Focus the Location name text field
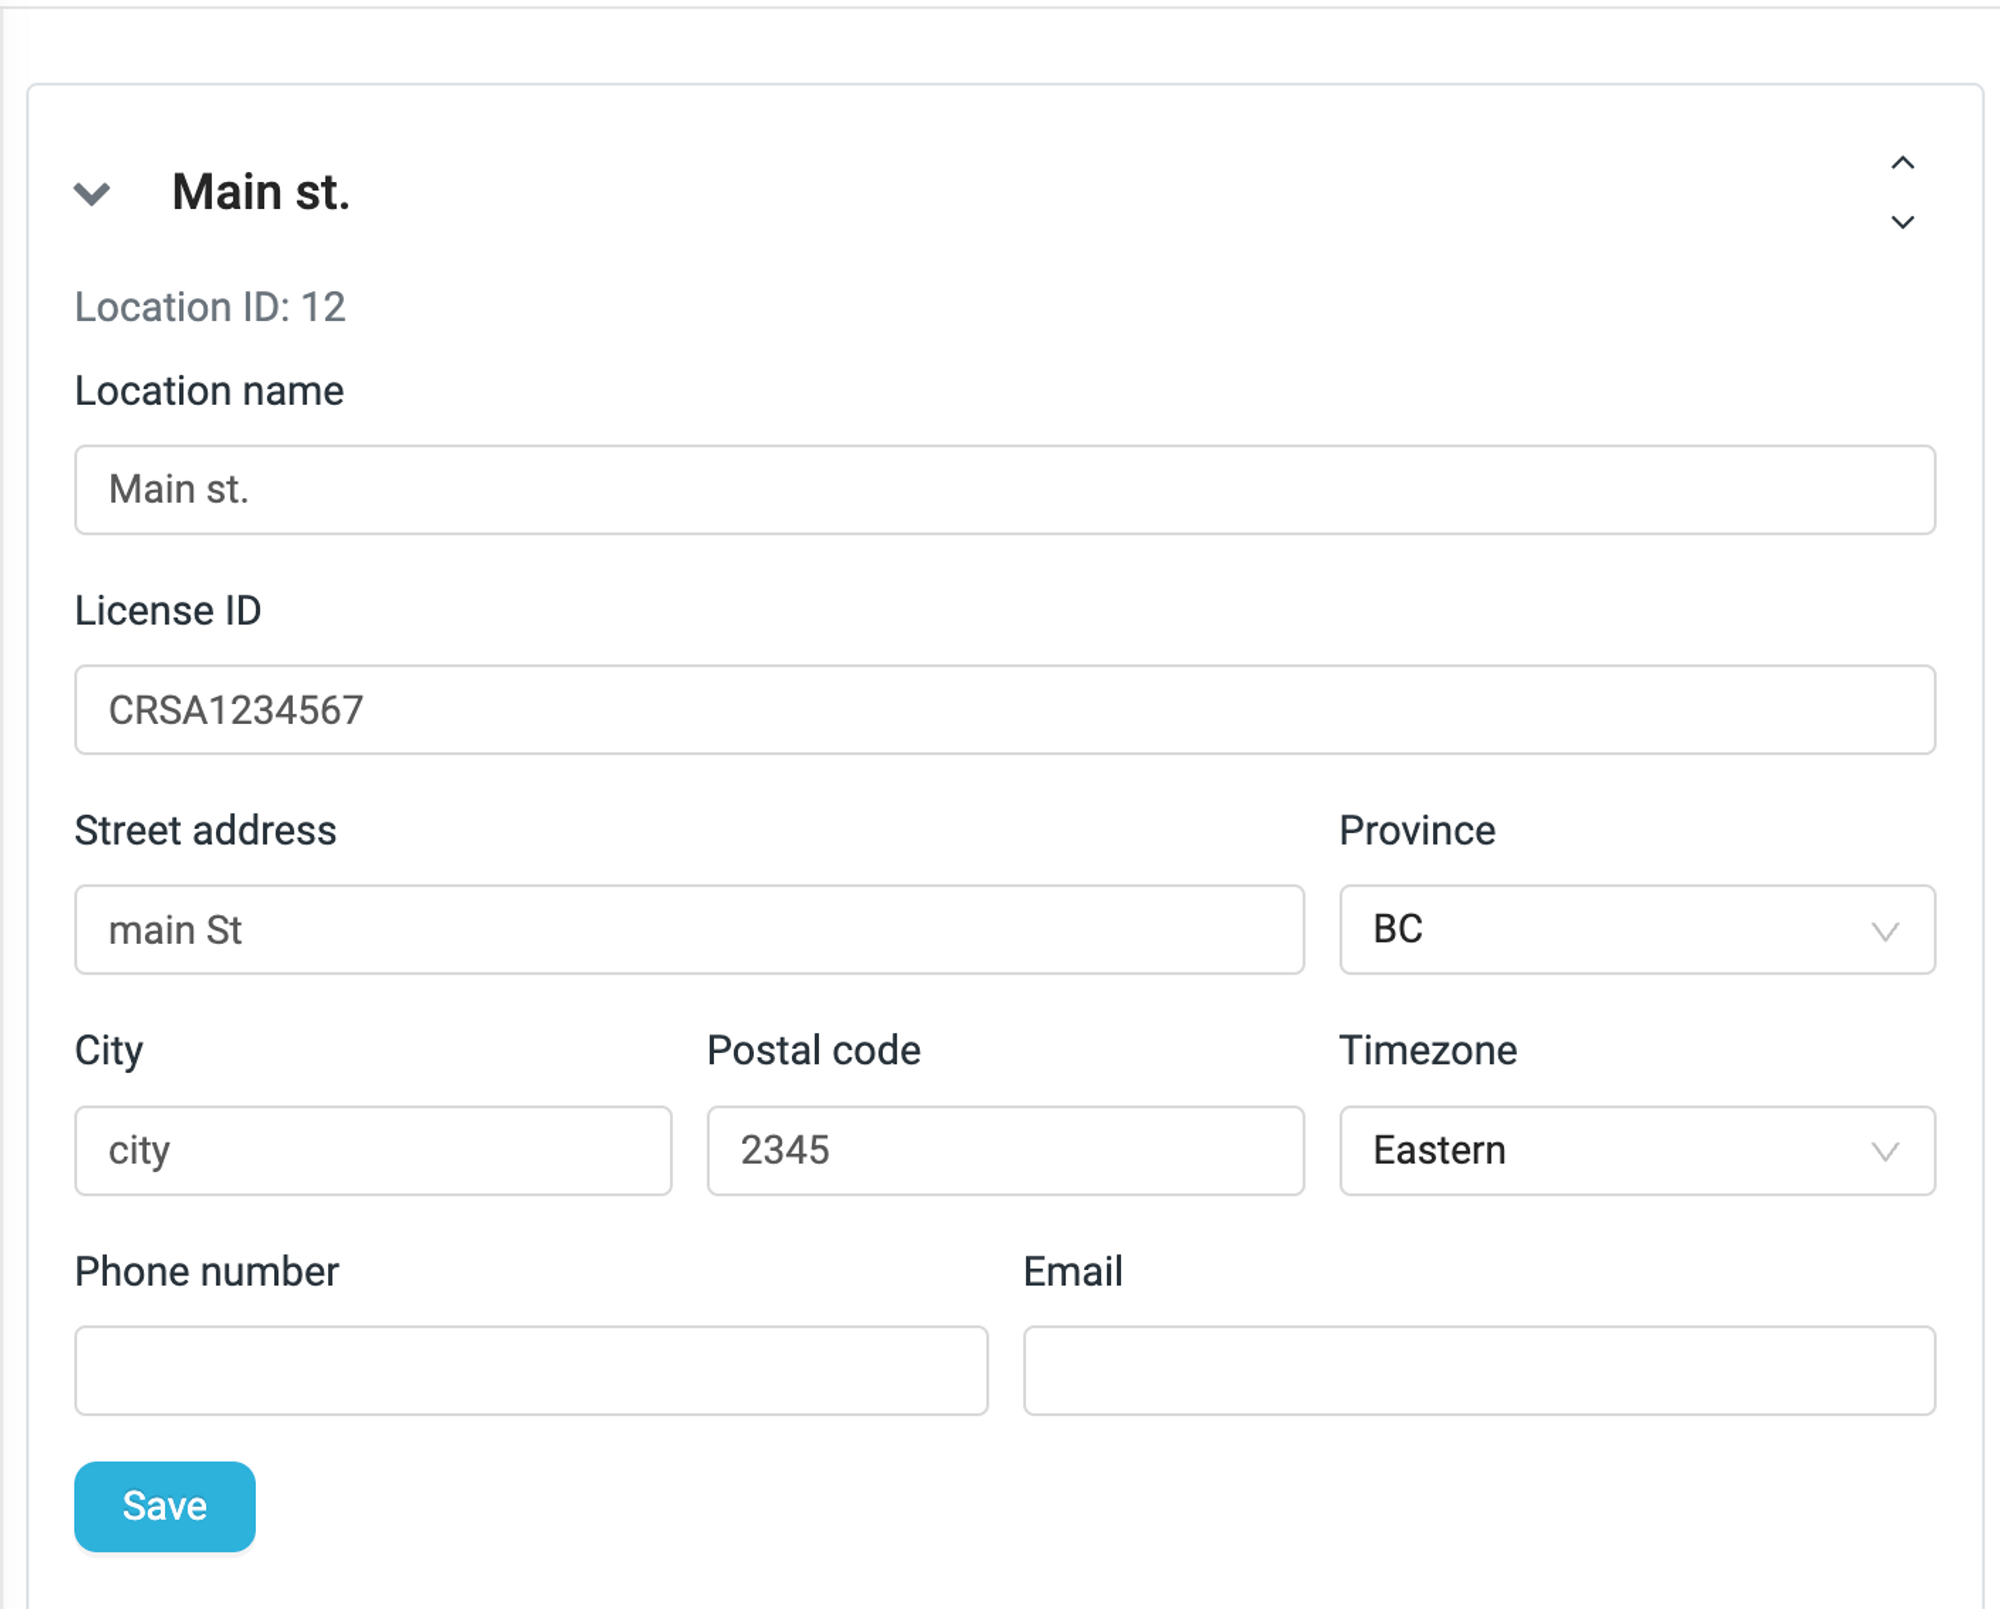Image resolution: width=2000 pixels, height=1609 pixels. tap(1004, 490)
